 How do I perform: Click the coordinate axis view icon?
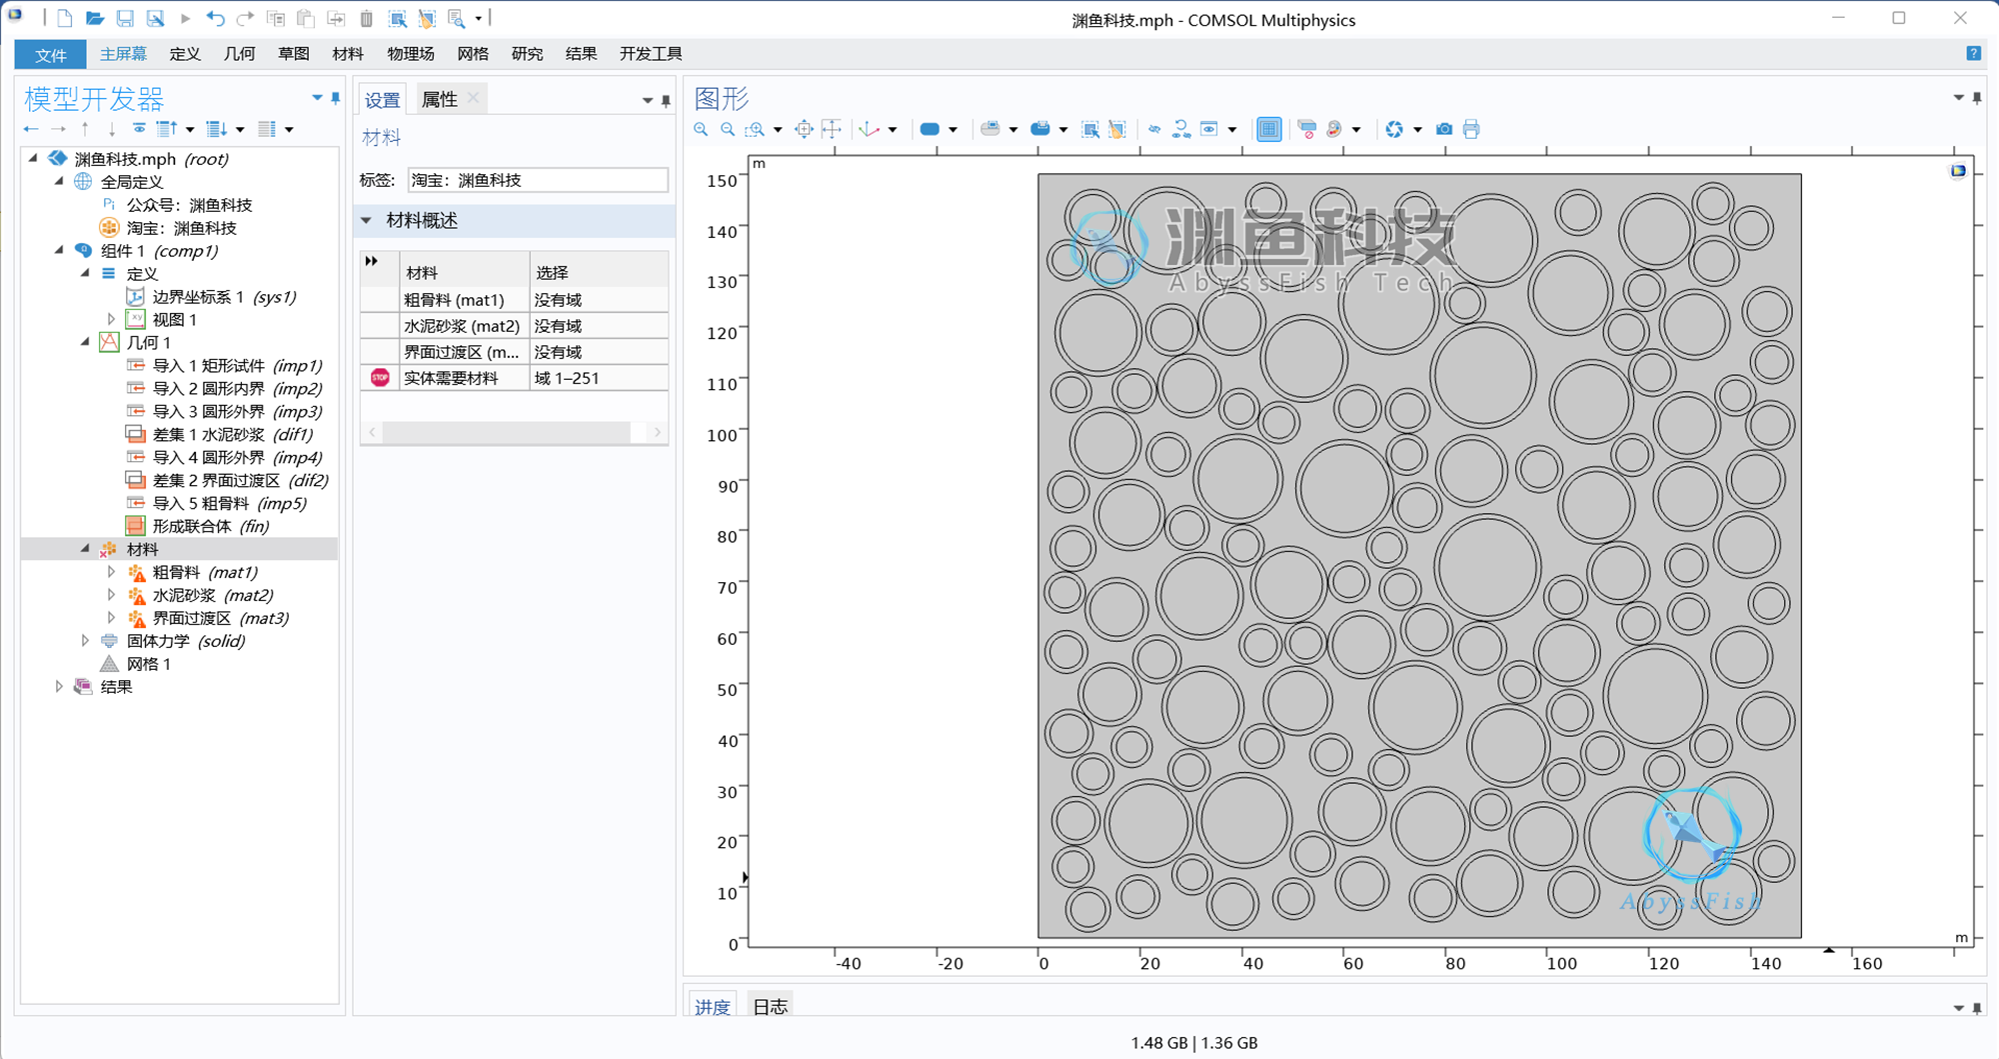[870, 129]
